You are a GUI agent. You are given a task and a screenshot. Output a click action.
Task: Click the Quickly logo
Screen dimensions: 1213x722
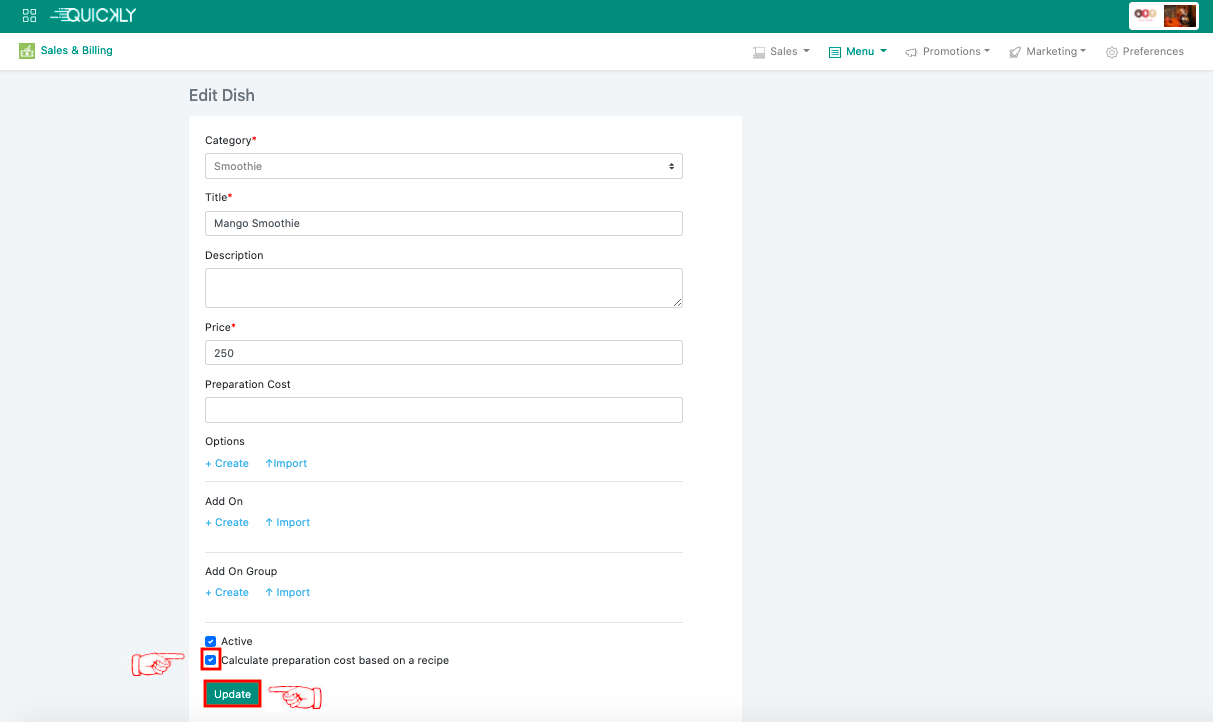click(93, 15)
